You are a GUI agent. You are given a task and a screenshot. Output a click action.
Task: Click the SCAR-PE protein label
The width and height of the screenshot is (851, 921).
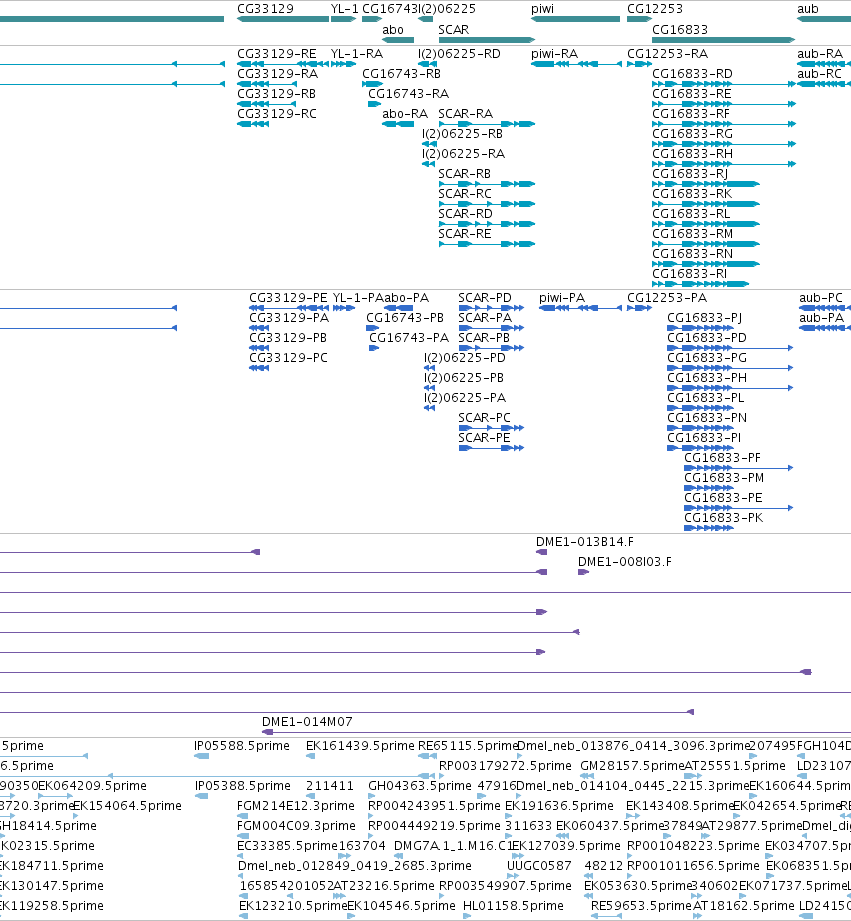484,438
